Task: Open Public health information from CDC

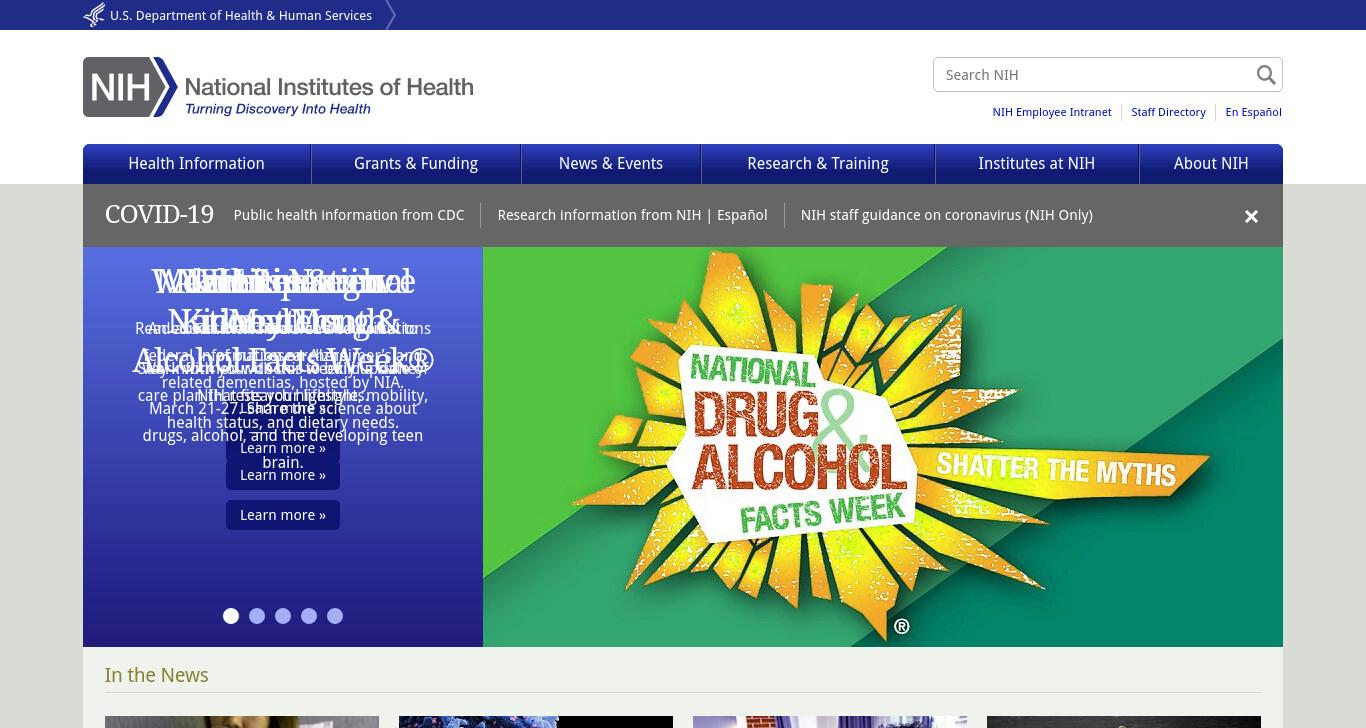Action: pyautogui.click(x=349, y=215)
